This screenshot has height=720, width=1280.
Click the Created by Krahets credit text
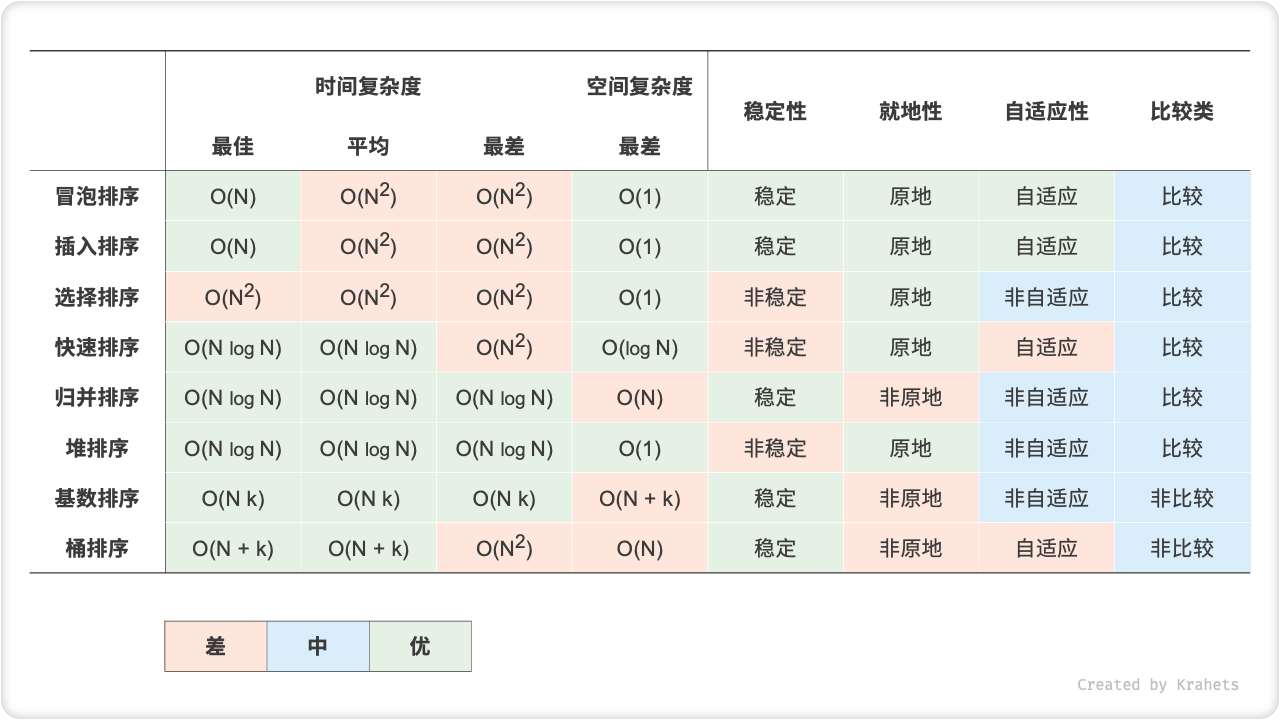click(x=1158, y=684)
